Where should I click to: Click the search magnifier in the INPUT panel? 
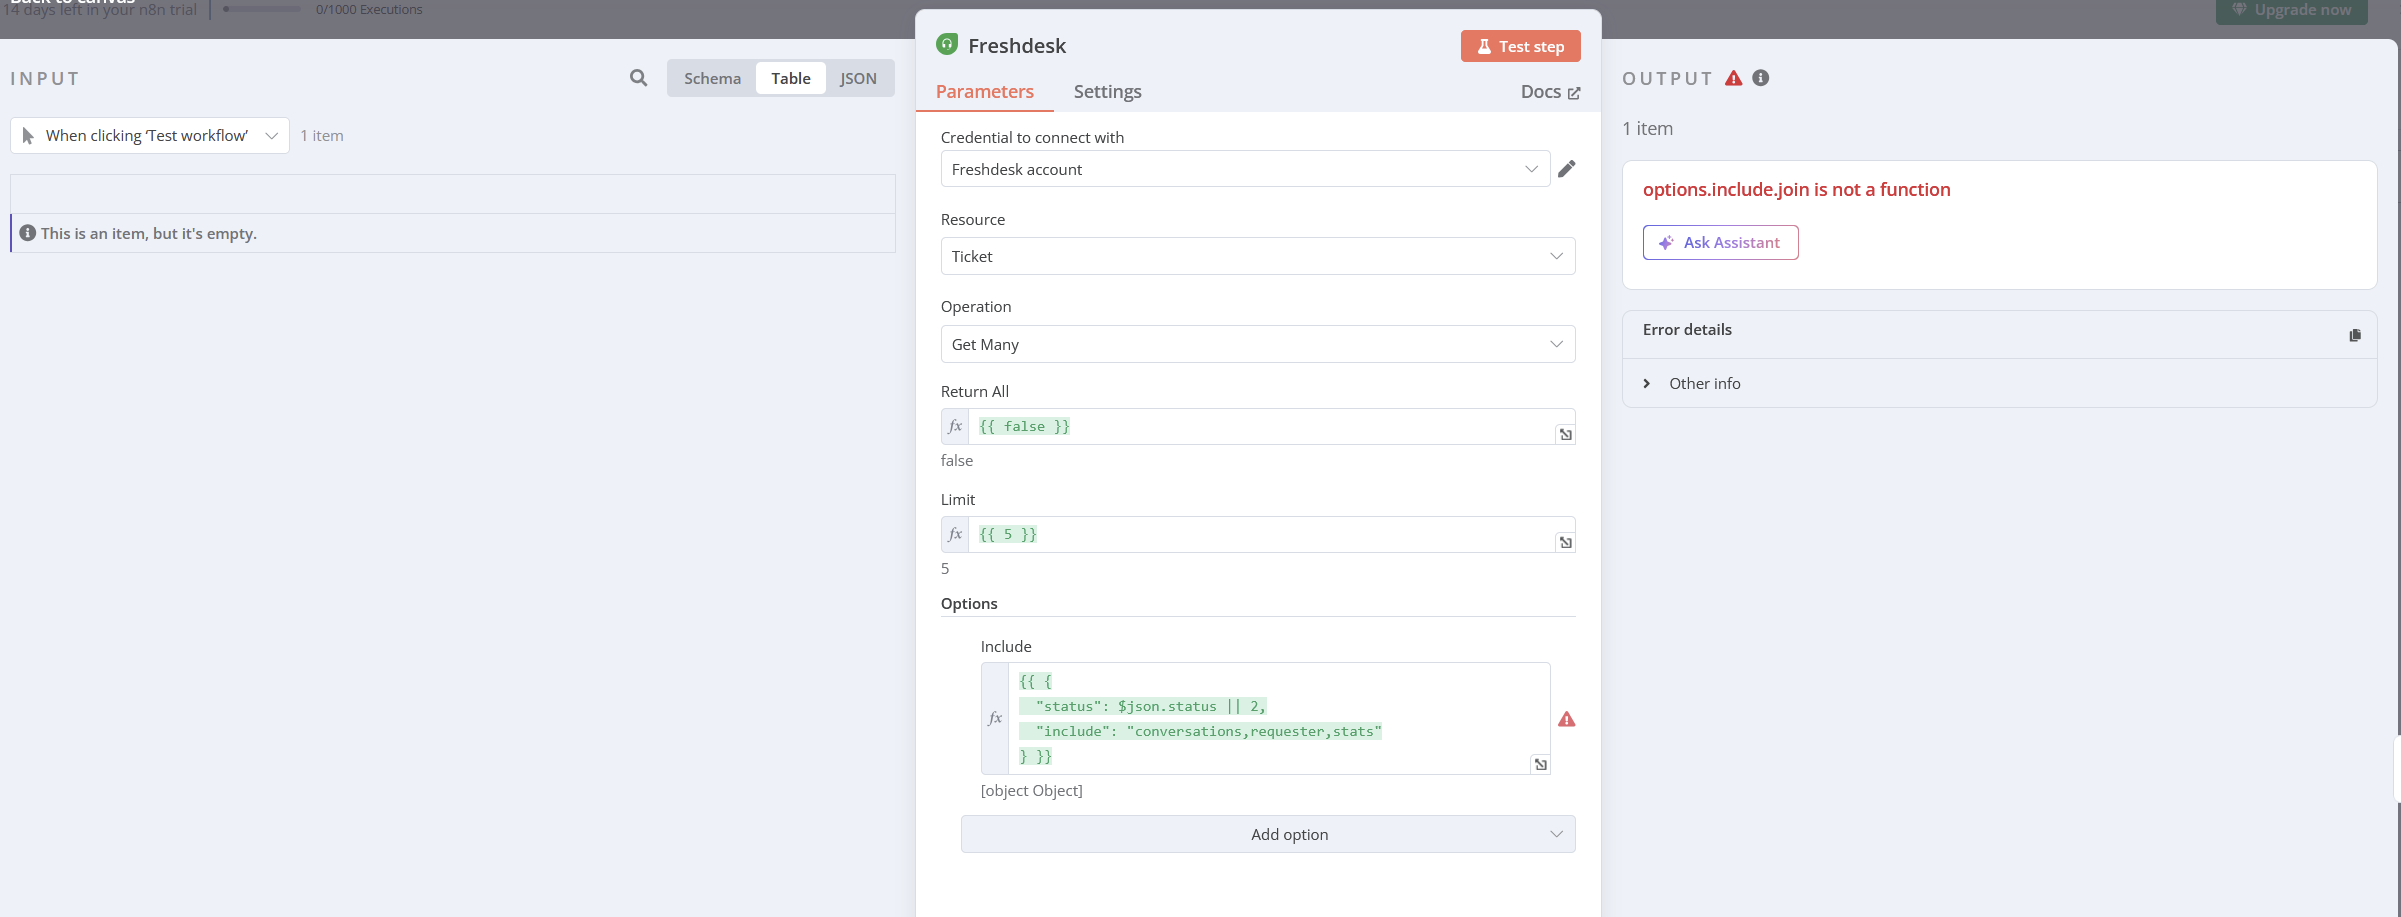[x=638, y=77]
